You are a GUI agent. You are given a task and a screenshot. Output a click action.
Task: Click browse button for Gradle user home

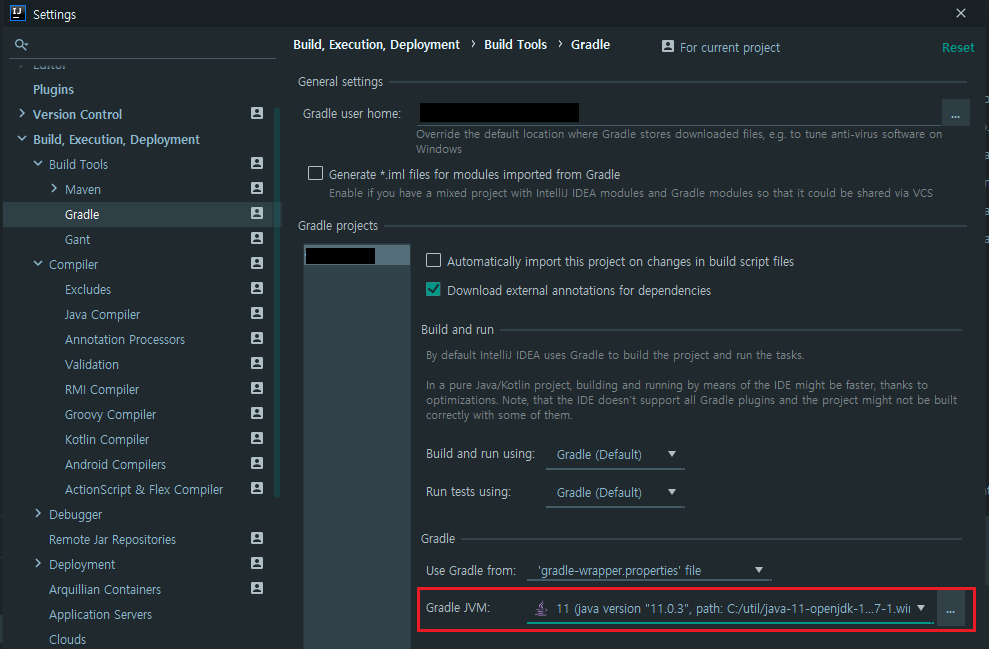click(x=956, y=114)
